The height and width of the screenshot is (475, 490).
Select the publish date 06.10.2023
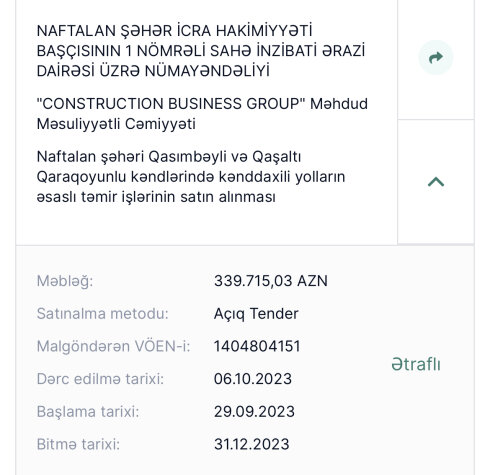[x=253, y=379]
